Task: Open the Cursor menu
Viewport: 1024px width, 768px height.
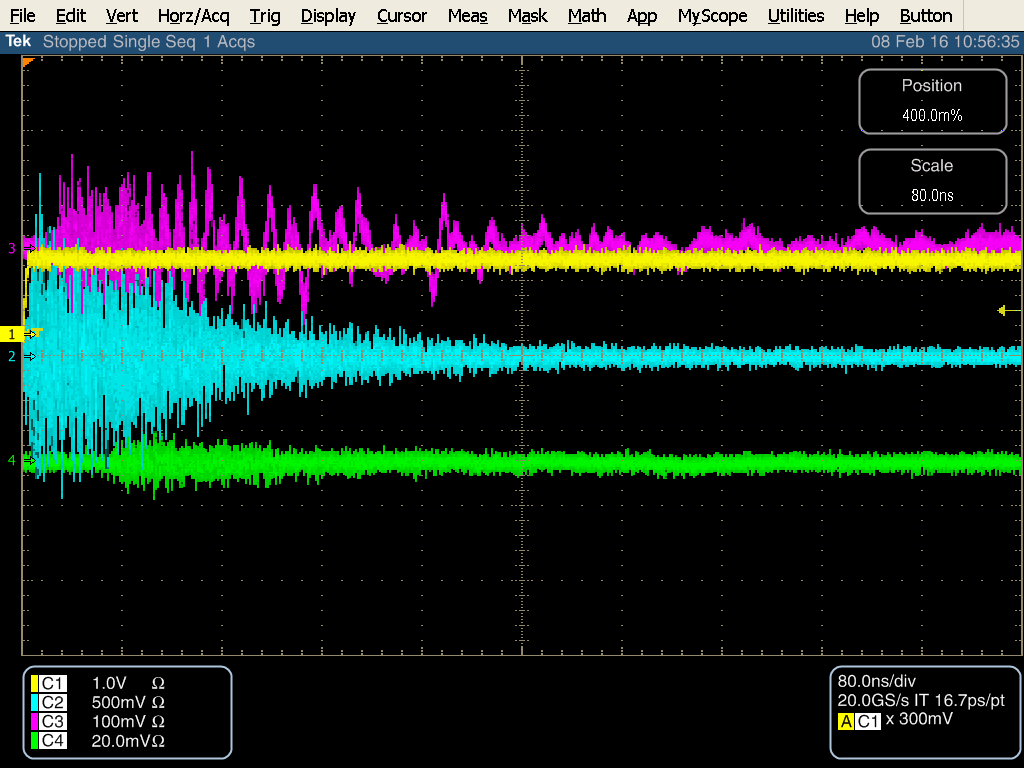Action: (x=402, y=16)
